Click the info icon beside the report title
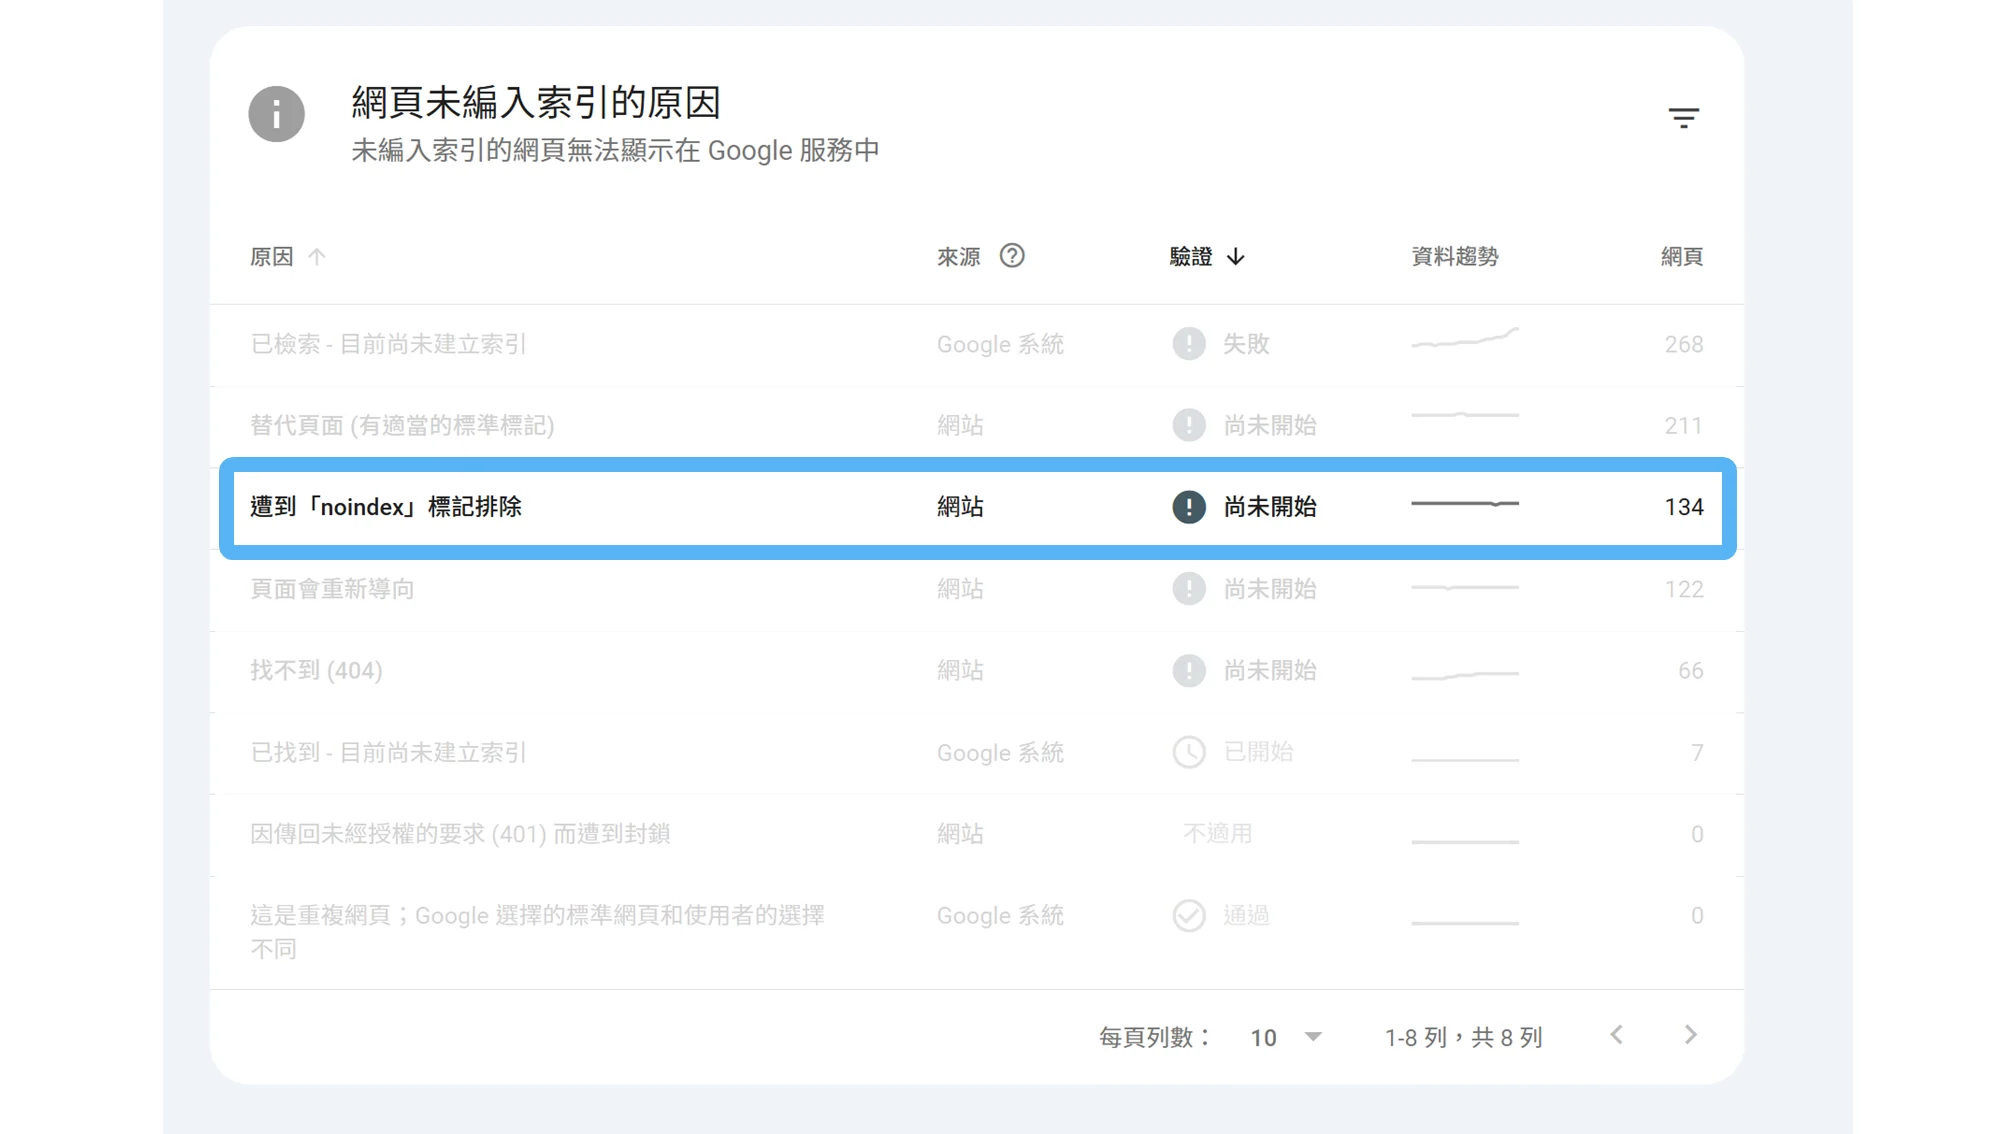The image size is (2016, 1134). tap(277, 114)
